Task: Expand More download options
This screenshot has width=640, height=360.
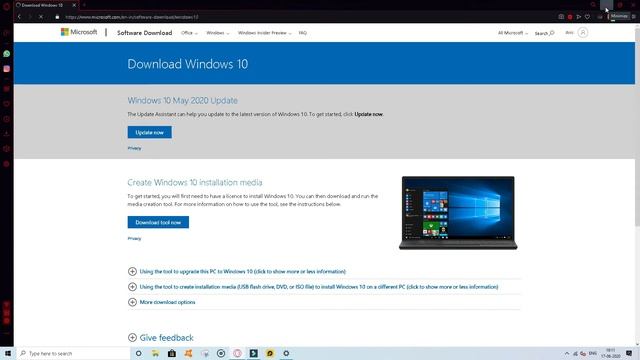Action: pos(162,302)
